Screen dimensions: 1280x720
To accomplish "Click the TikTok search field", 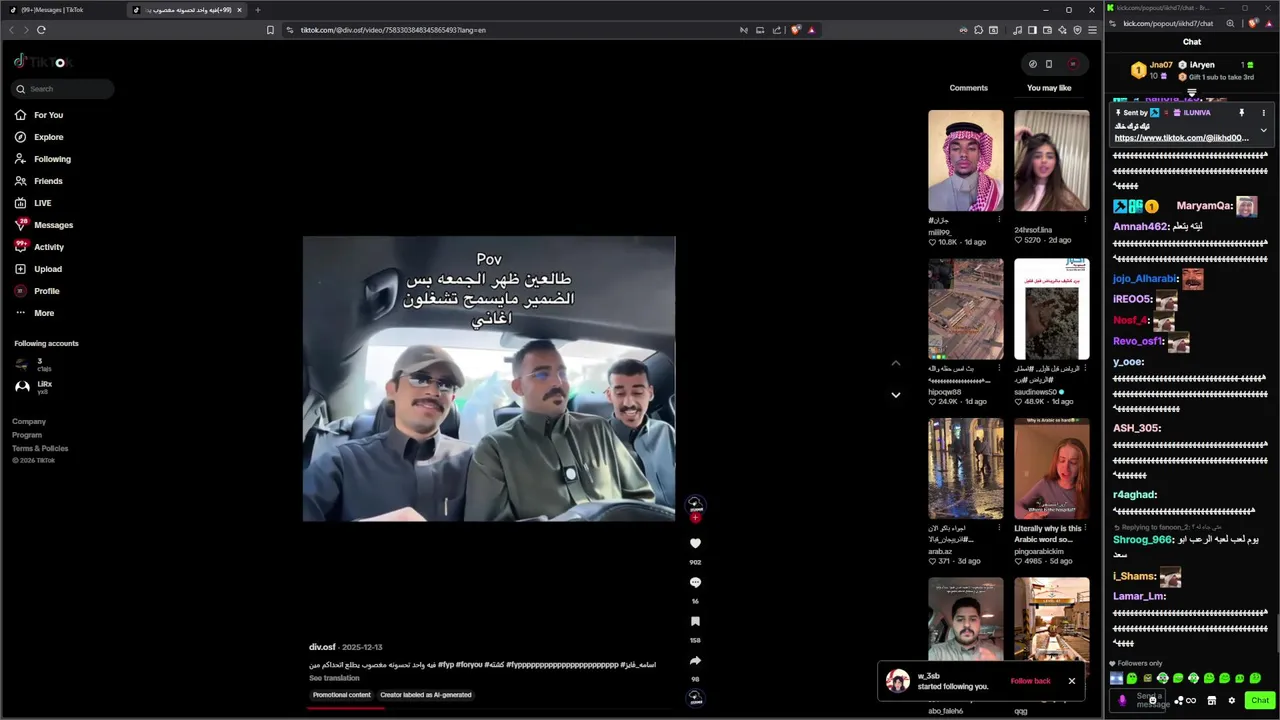I will pyautogui.click(x=63, y=89).
